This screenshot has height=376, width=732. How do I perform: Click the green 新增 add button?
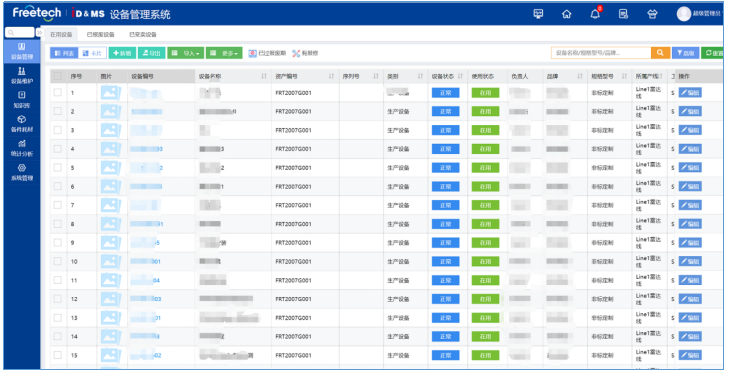[122, 53]
